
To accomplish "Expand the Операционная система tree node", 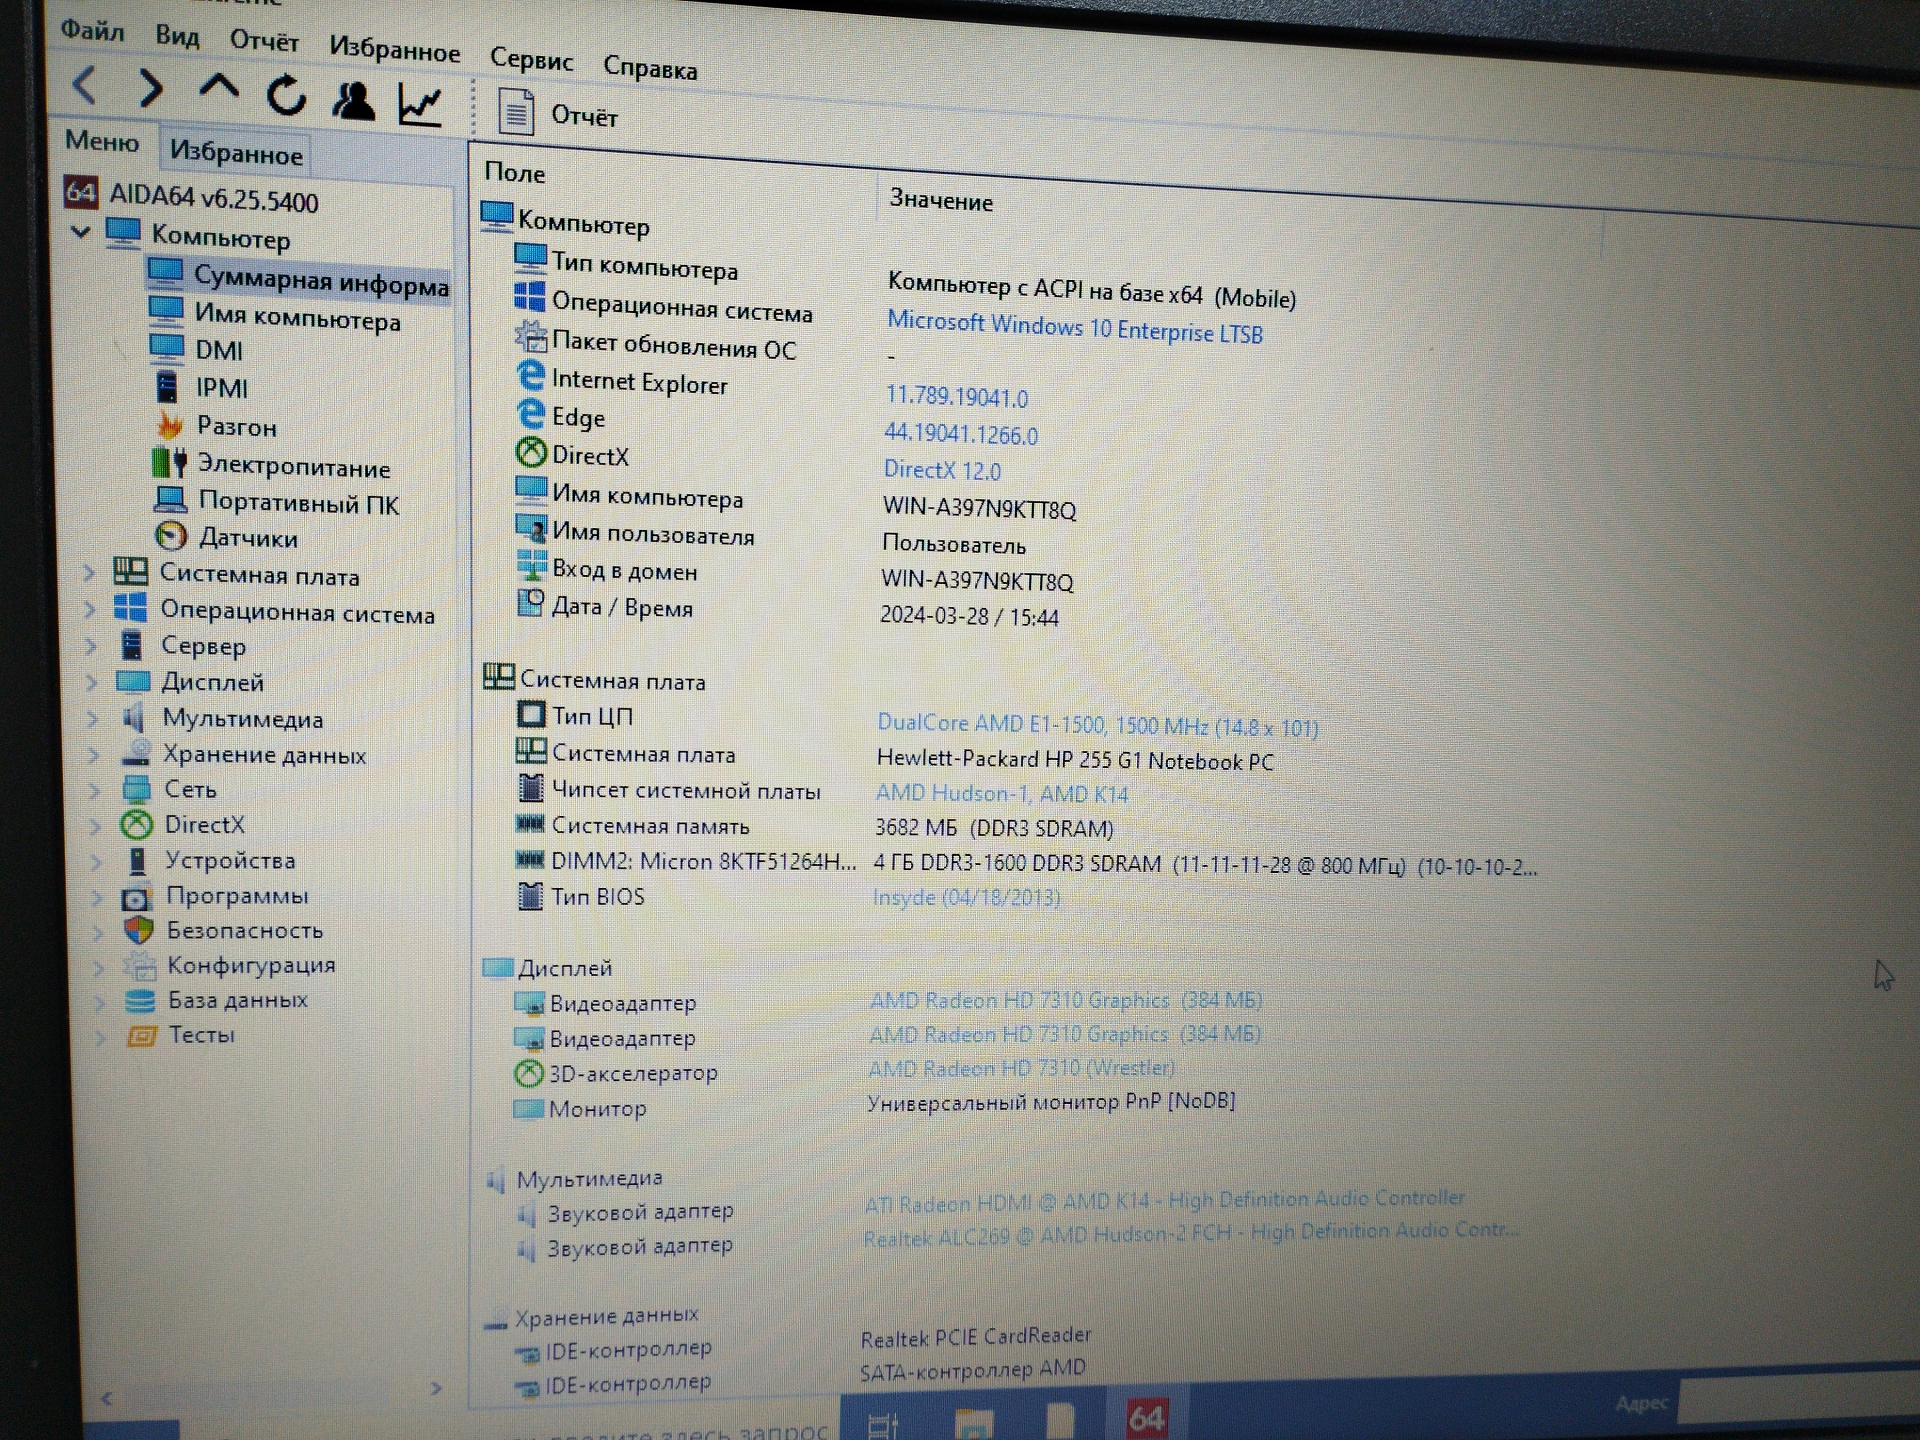I will (x=90, y=609).
